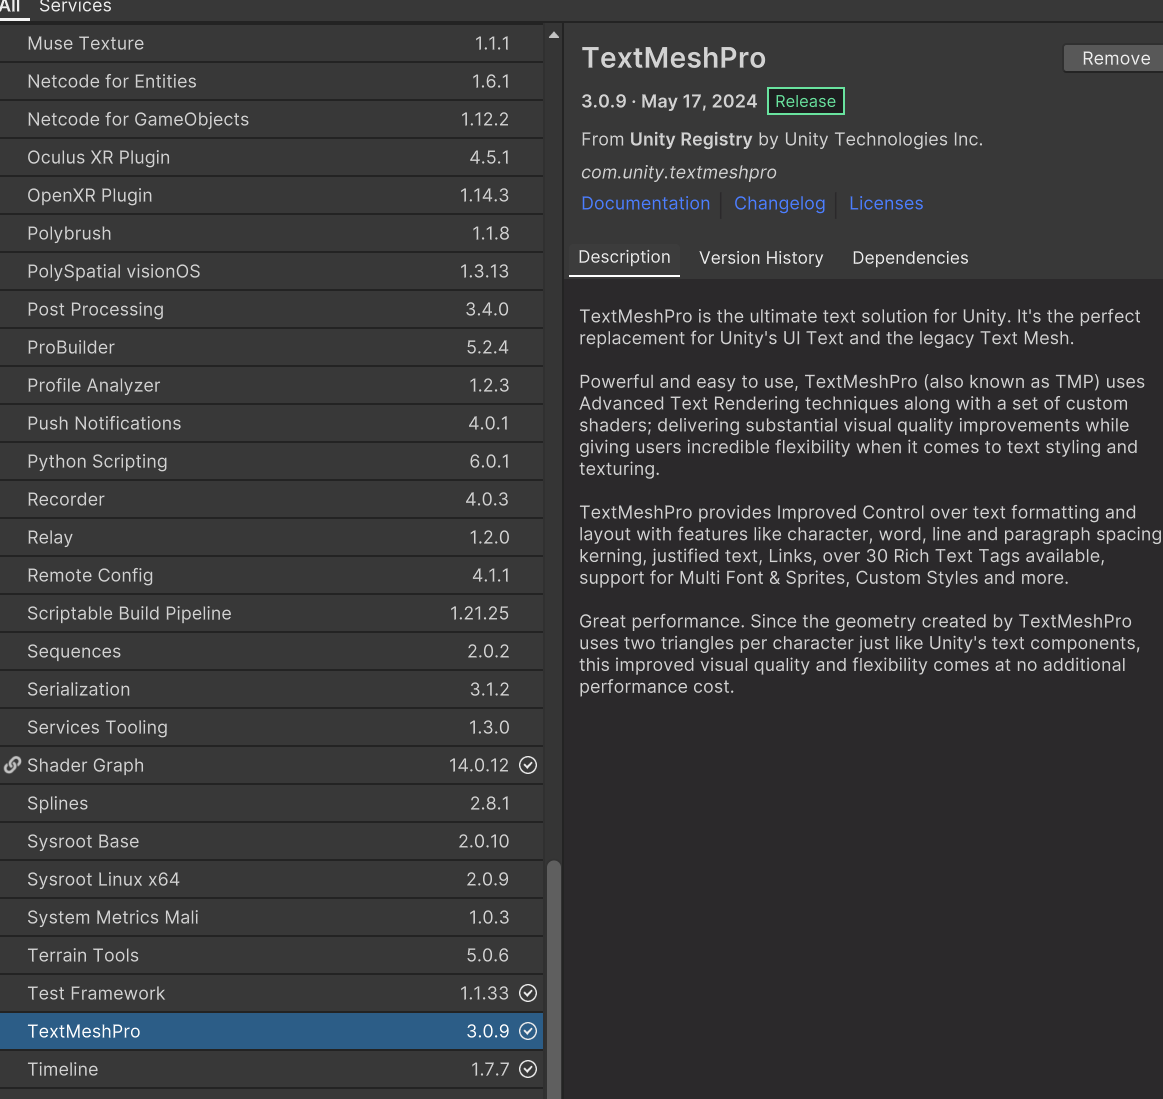Open the TextMeshPro Documentation link
Screen dimensions: 1163x1099
(645, 203)
